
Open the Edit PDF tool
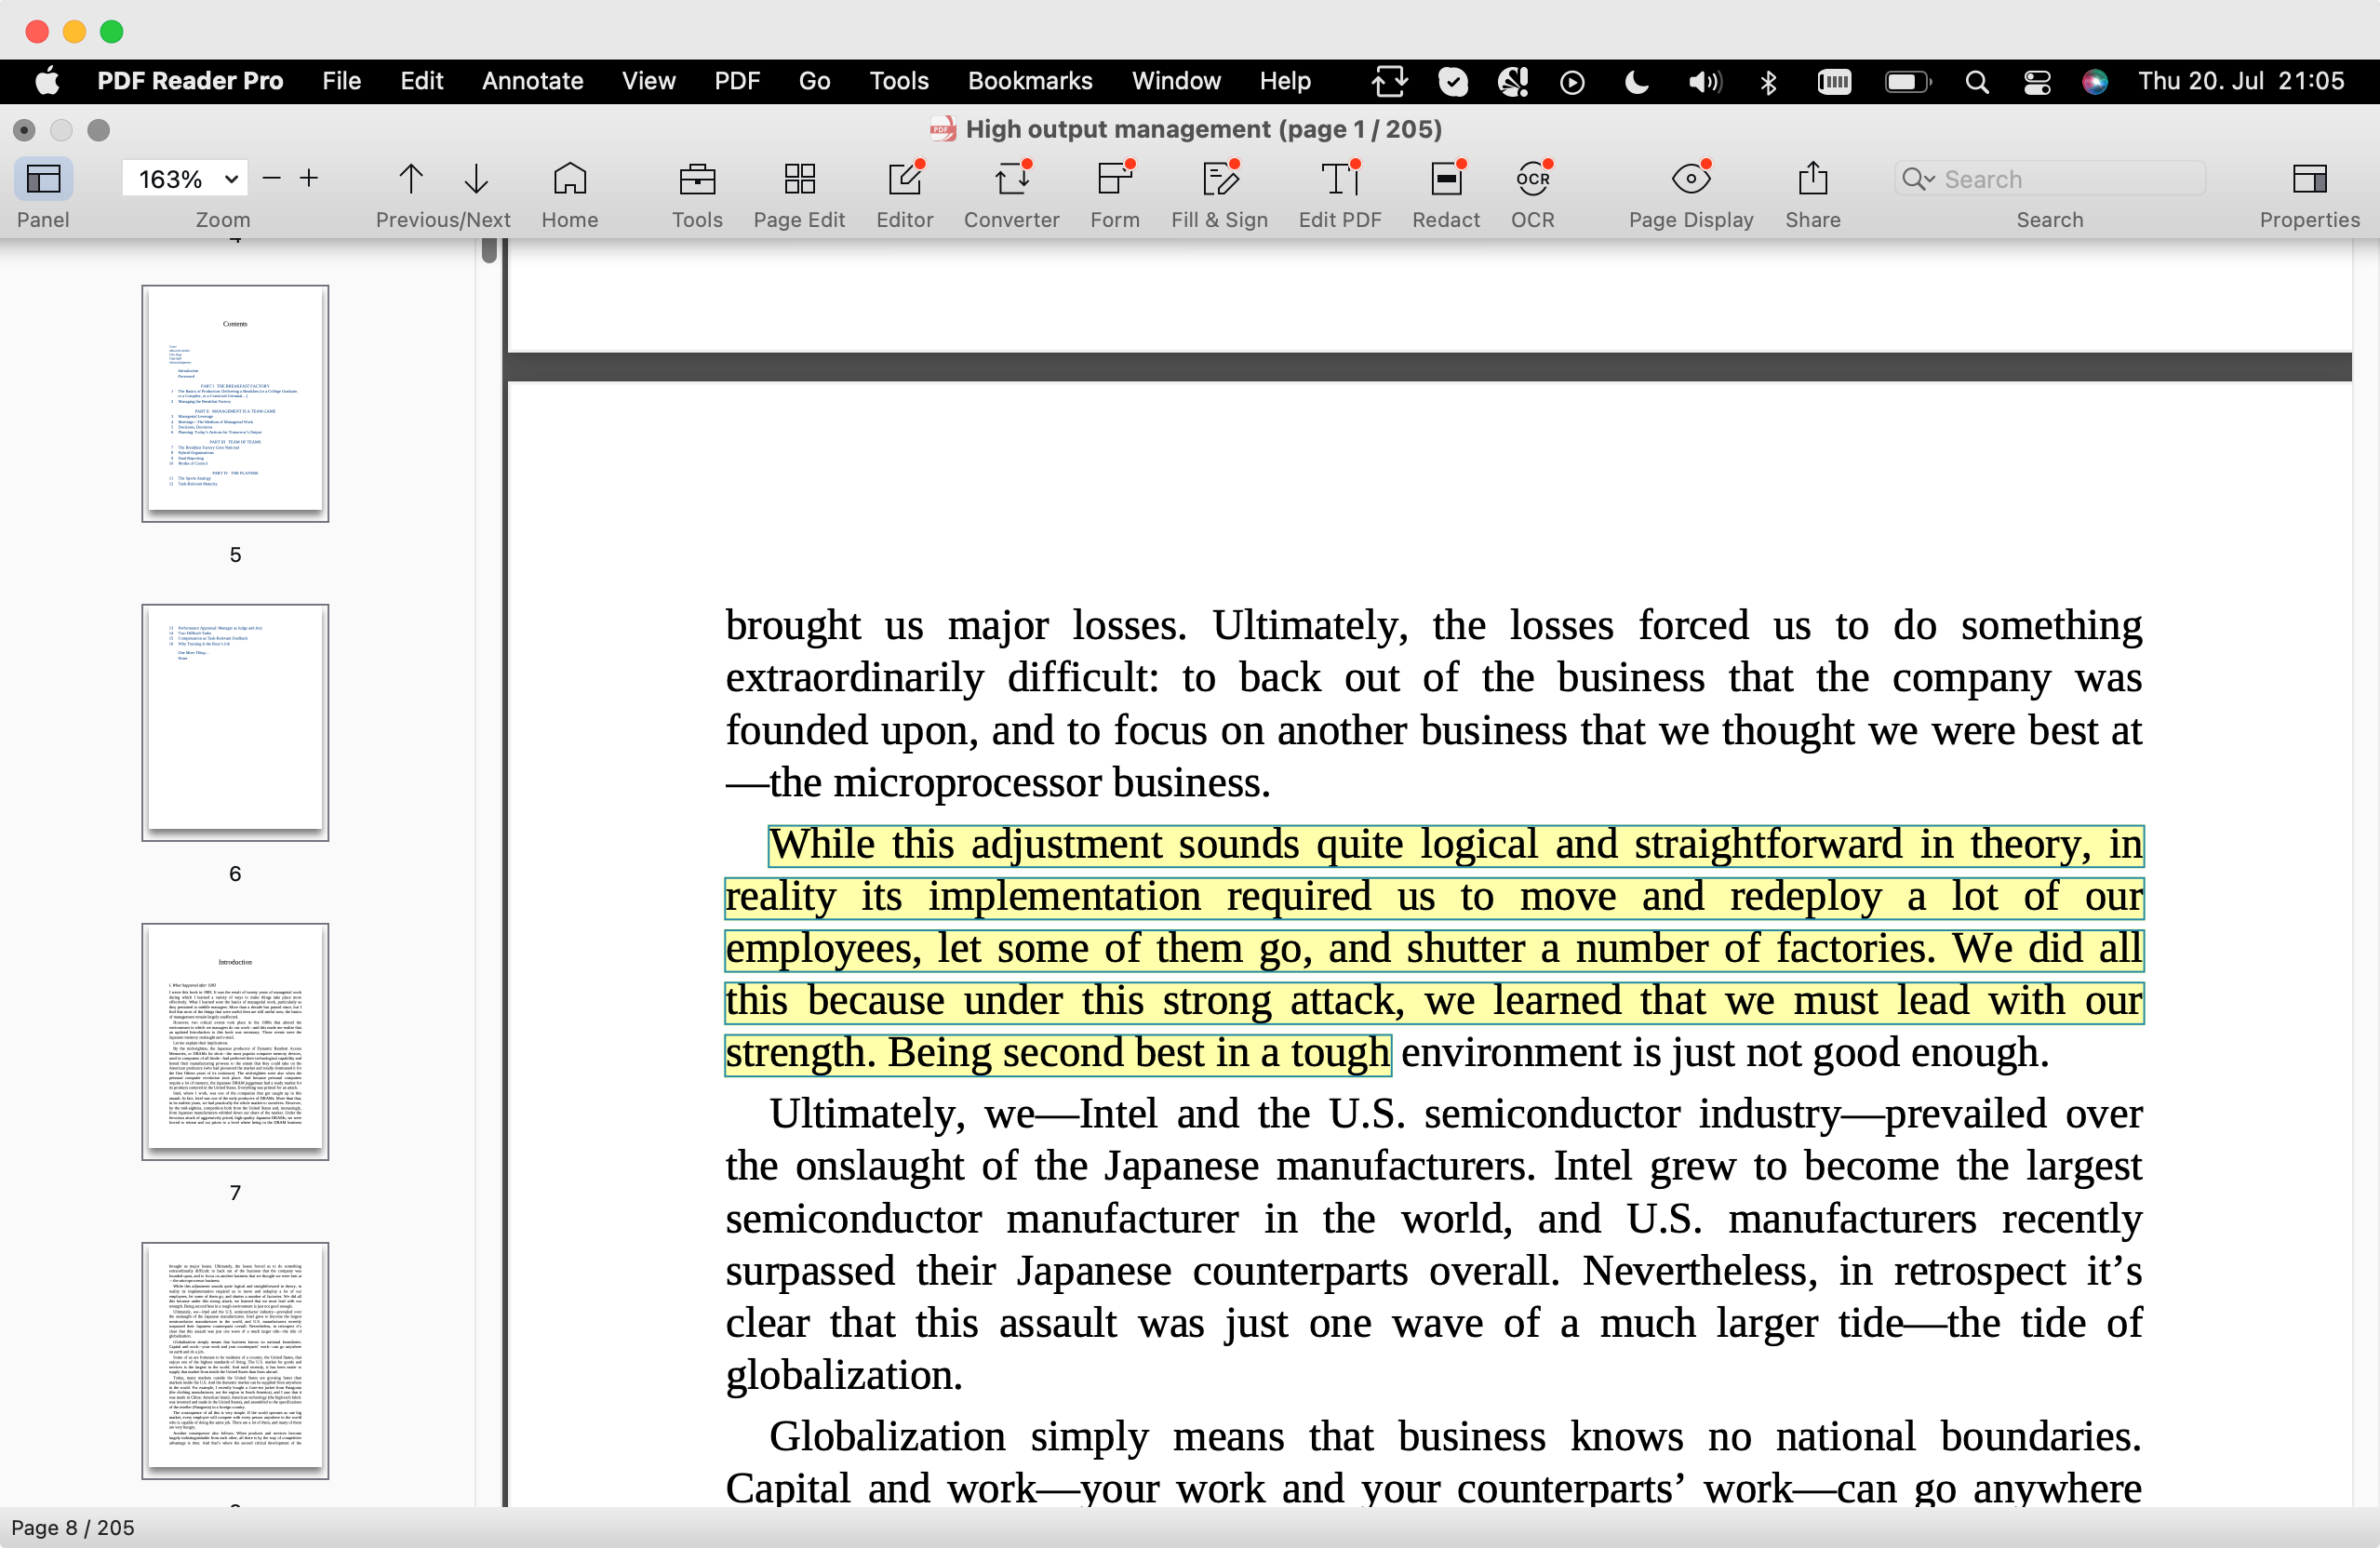click(1340, 180)
